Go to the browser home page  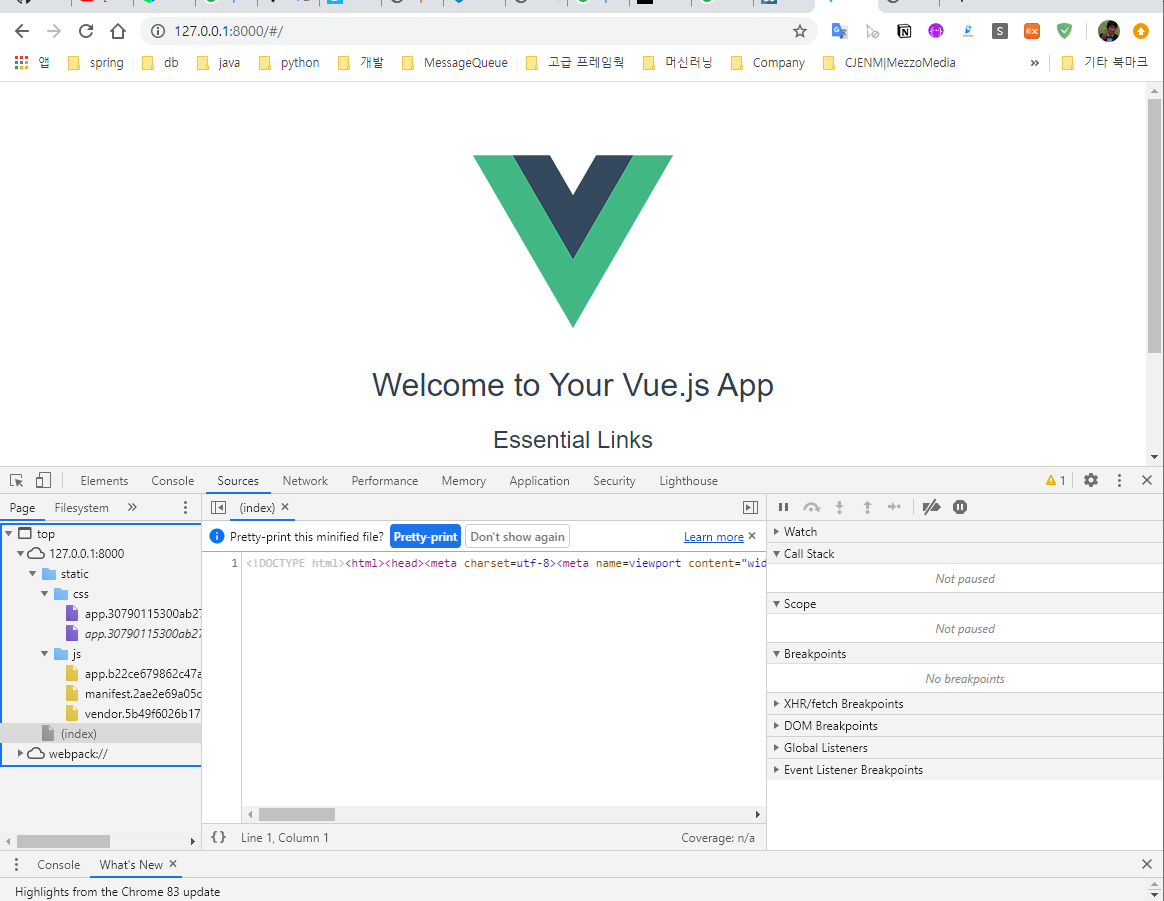[x=118, y=31]
